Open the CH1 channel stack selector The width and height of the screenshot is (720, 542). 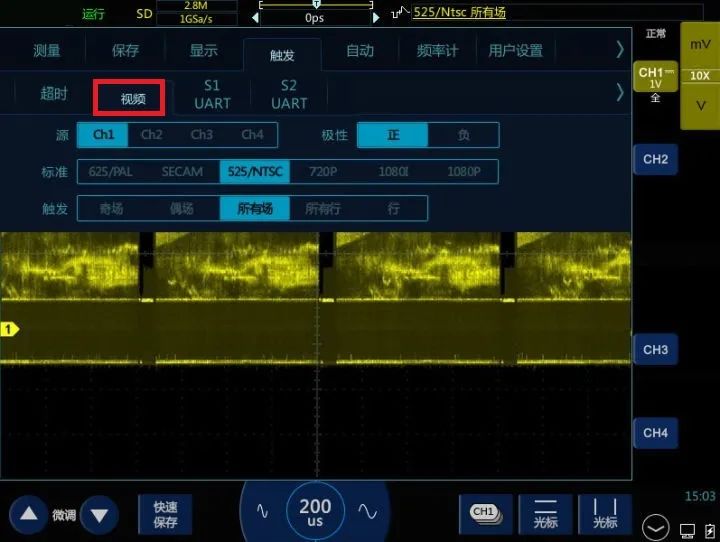[485, 514]
